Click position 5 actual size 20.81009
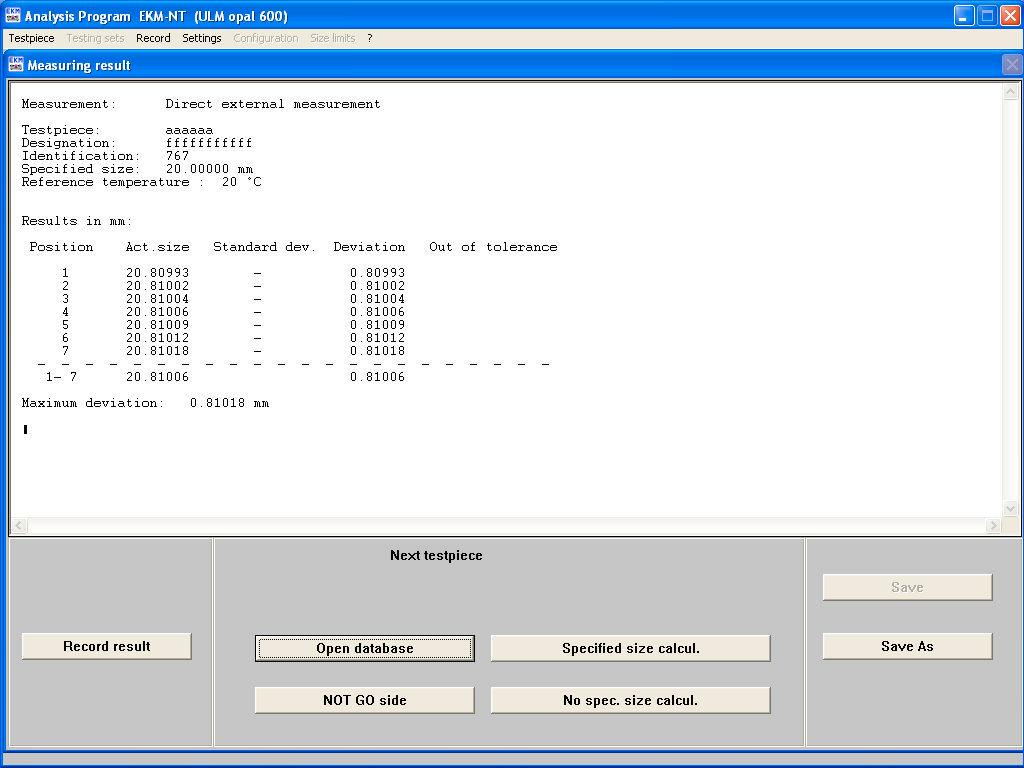The image size is (1024, 768). [157, 325]
